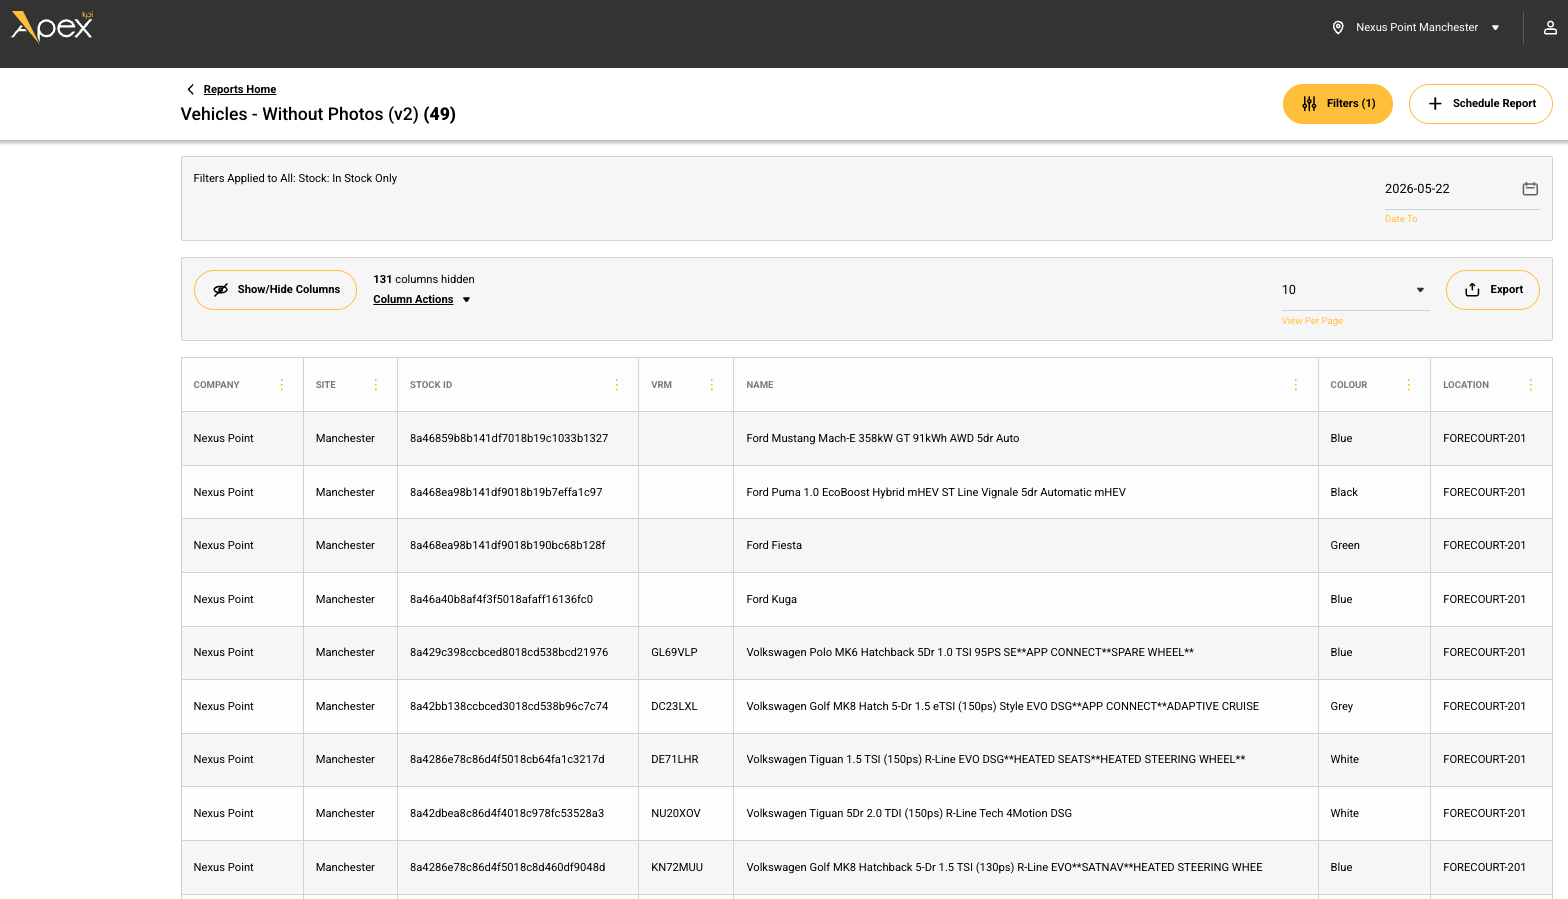
Task: Open VRM column options menu
Action: [712, 385]
